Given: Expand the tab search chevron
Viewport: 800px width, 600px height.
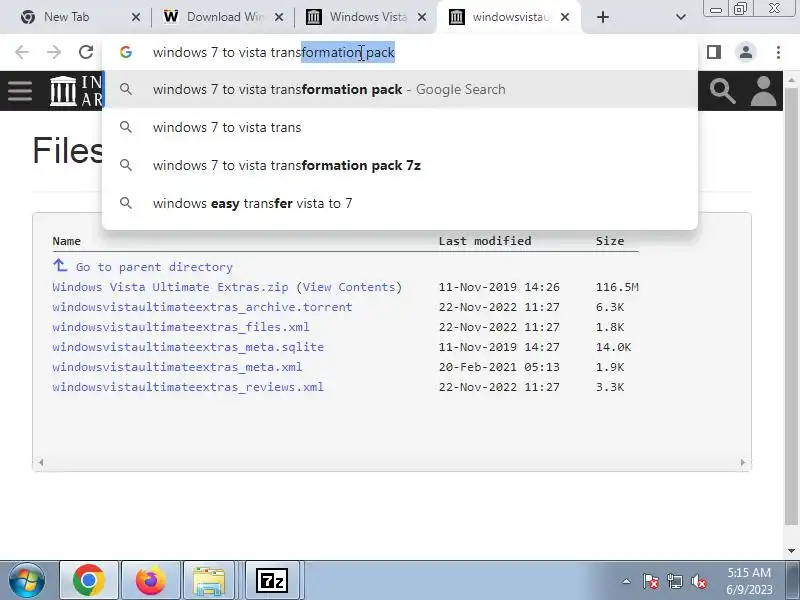Looking at the screenshot, I should click(x=681, y=17).
